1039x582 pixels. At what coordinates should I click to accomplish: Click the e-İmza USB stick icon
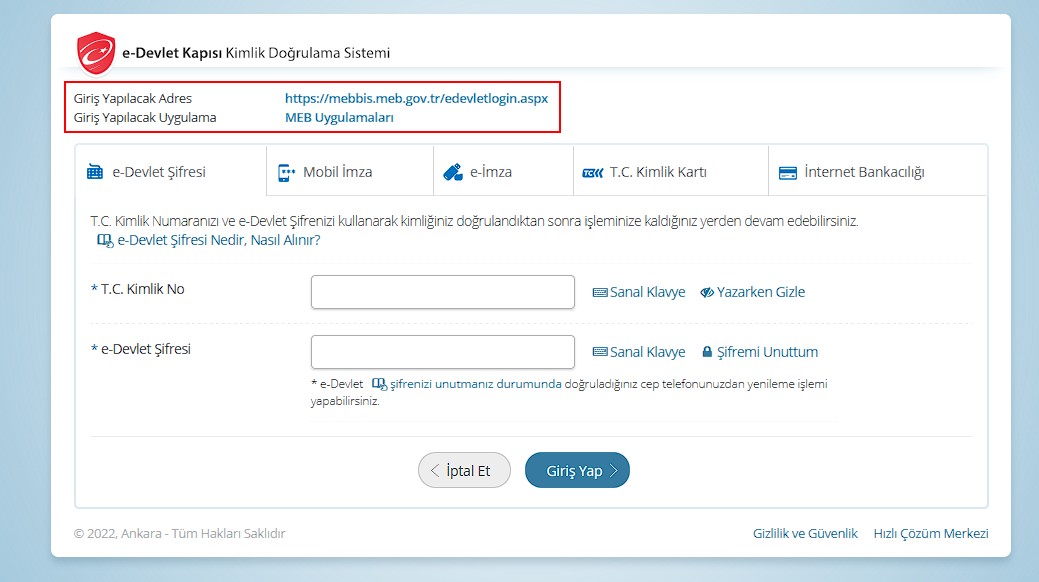click(452, 172)
